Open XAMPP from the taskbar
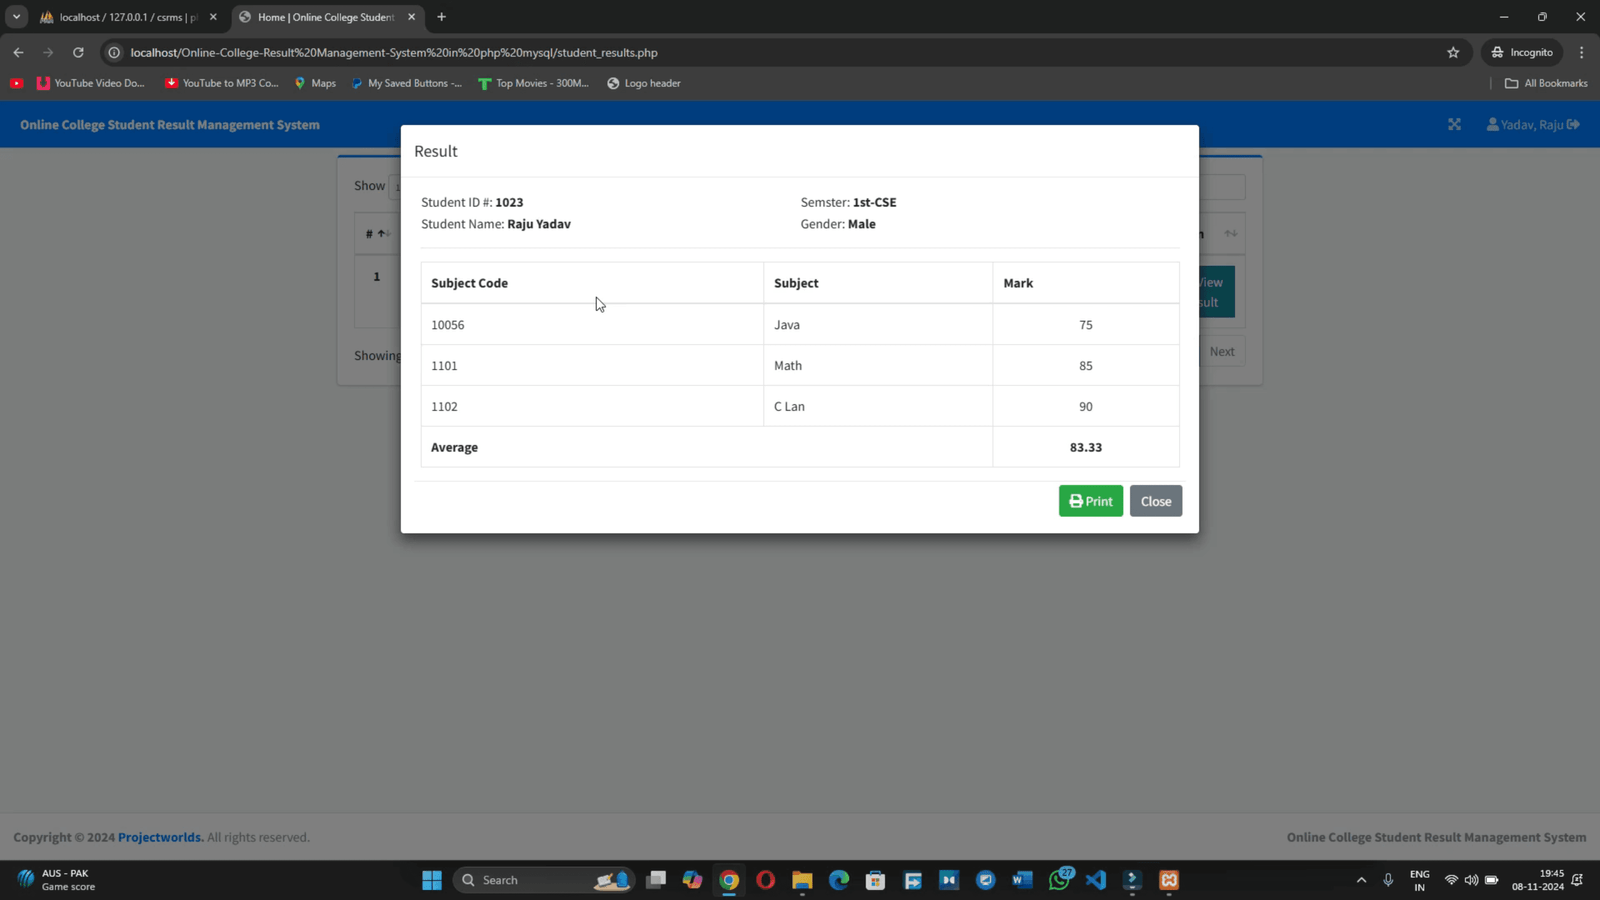The image size is (1600, 900). (1168, 880)
